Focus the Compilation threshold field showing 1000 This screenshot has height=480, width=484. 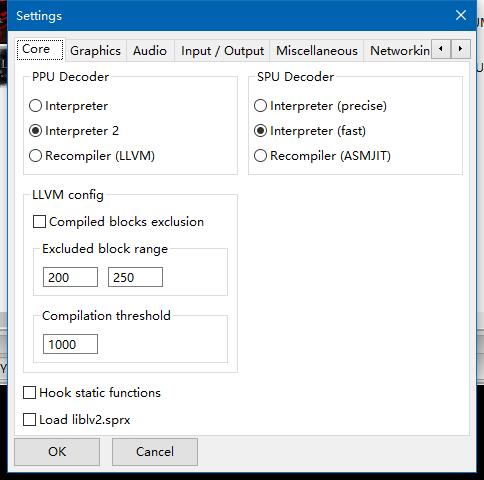(70, 344)
